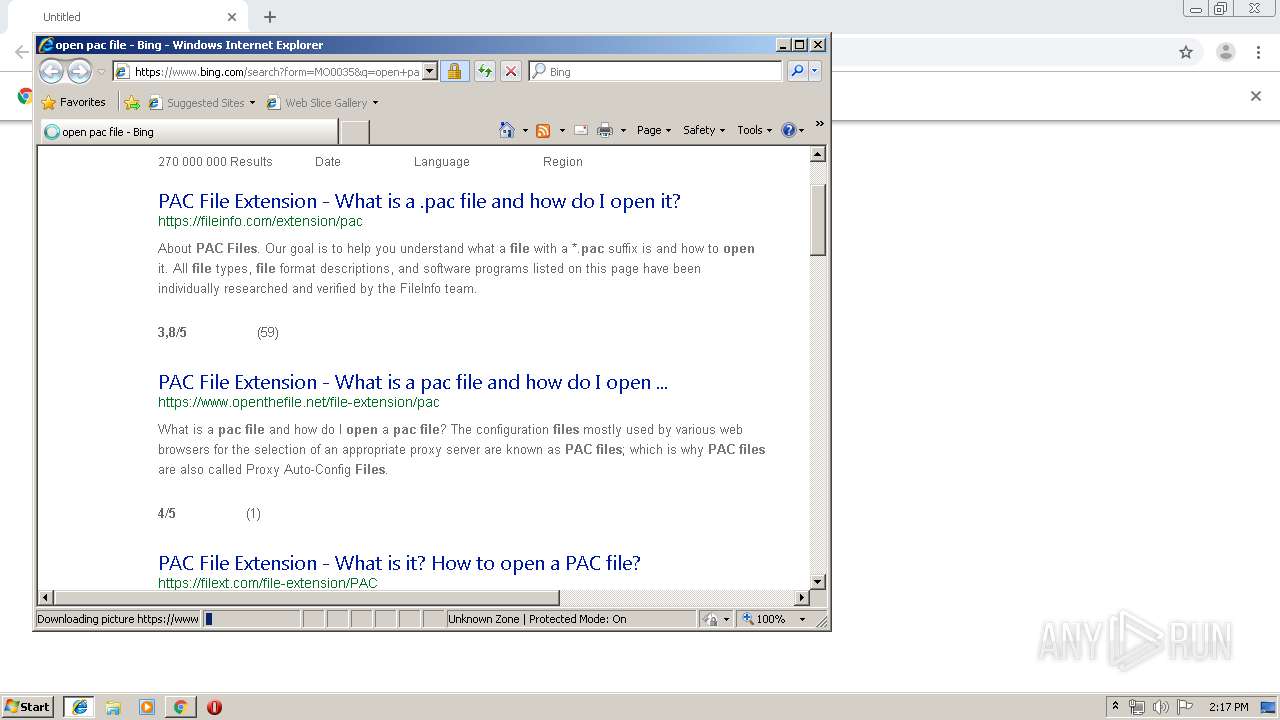
Task: Open the Language filter in Bing results
Action: [x=442, y=162]
